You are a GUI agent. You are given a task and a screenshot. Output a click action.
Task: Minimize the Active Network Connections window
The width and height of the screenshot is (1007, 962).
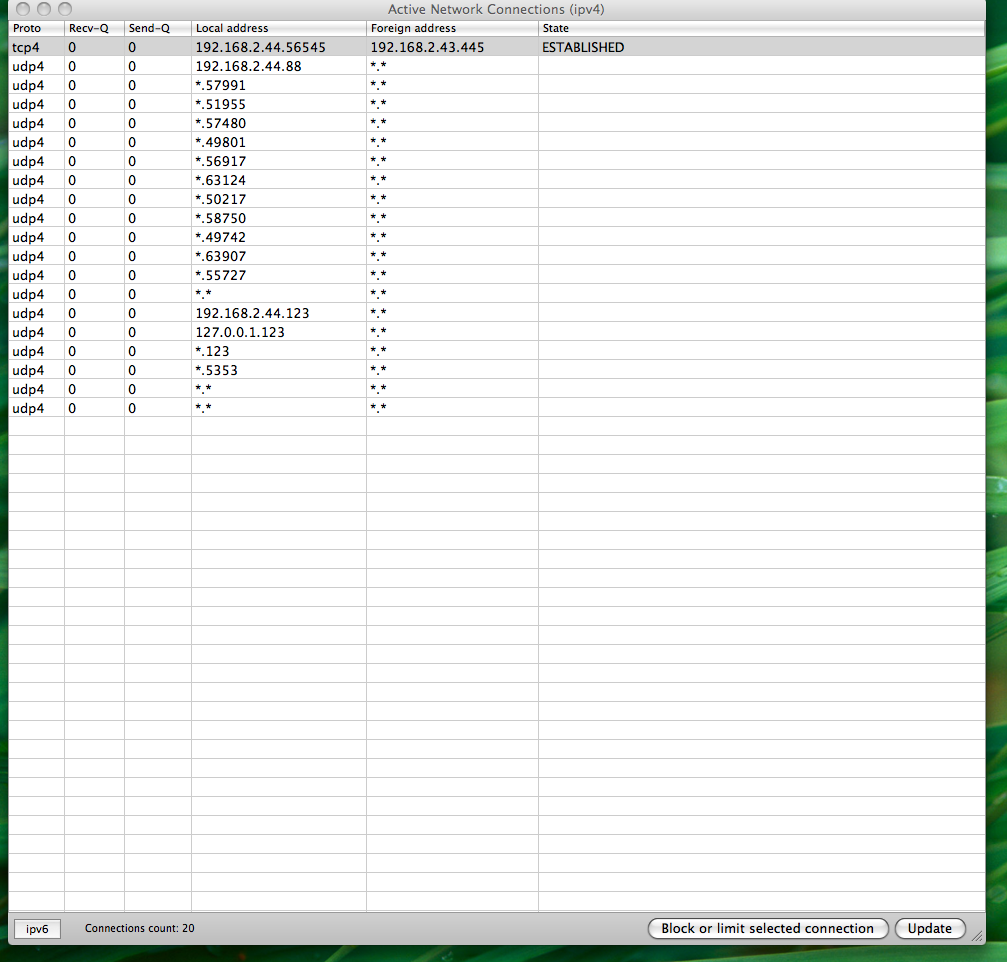coord(44,9)
